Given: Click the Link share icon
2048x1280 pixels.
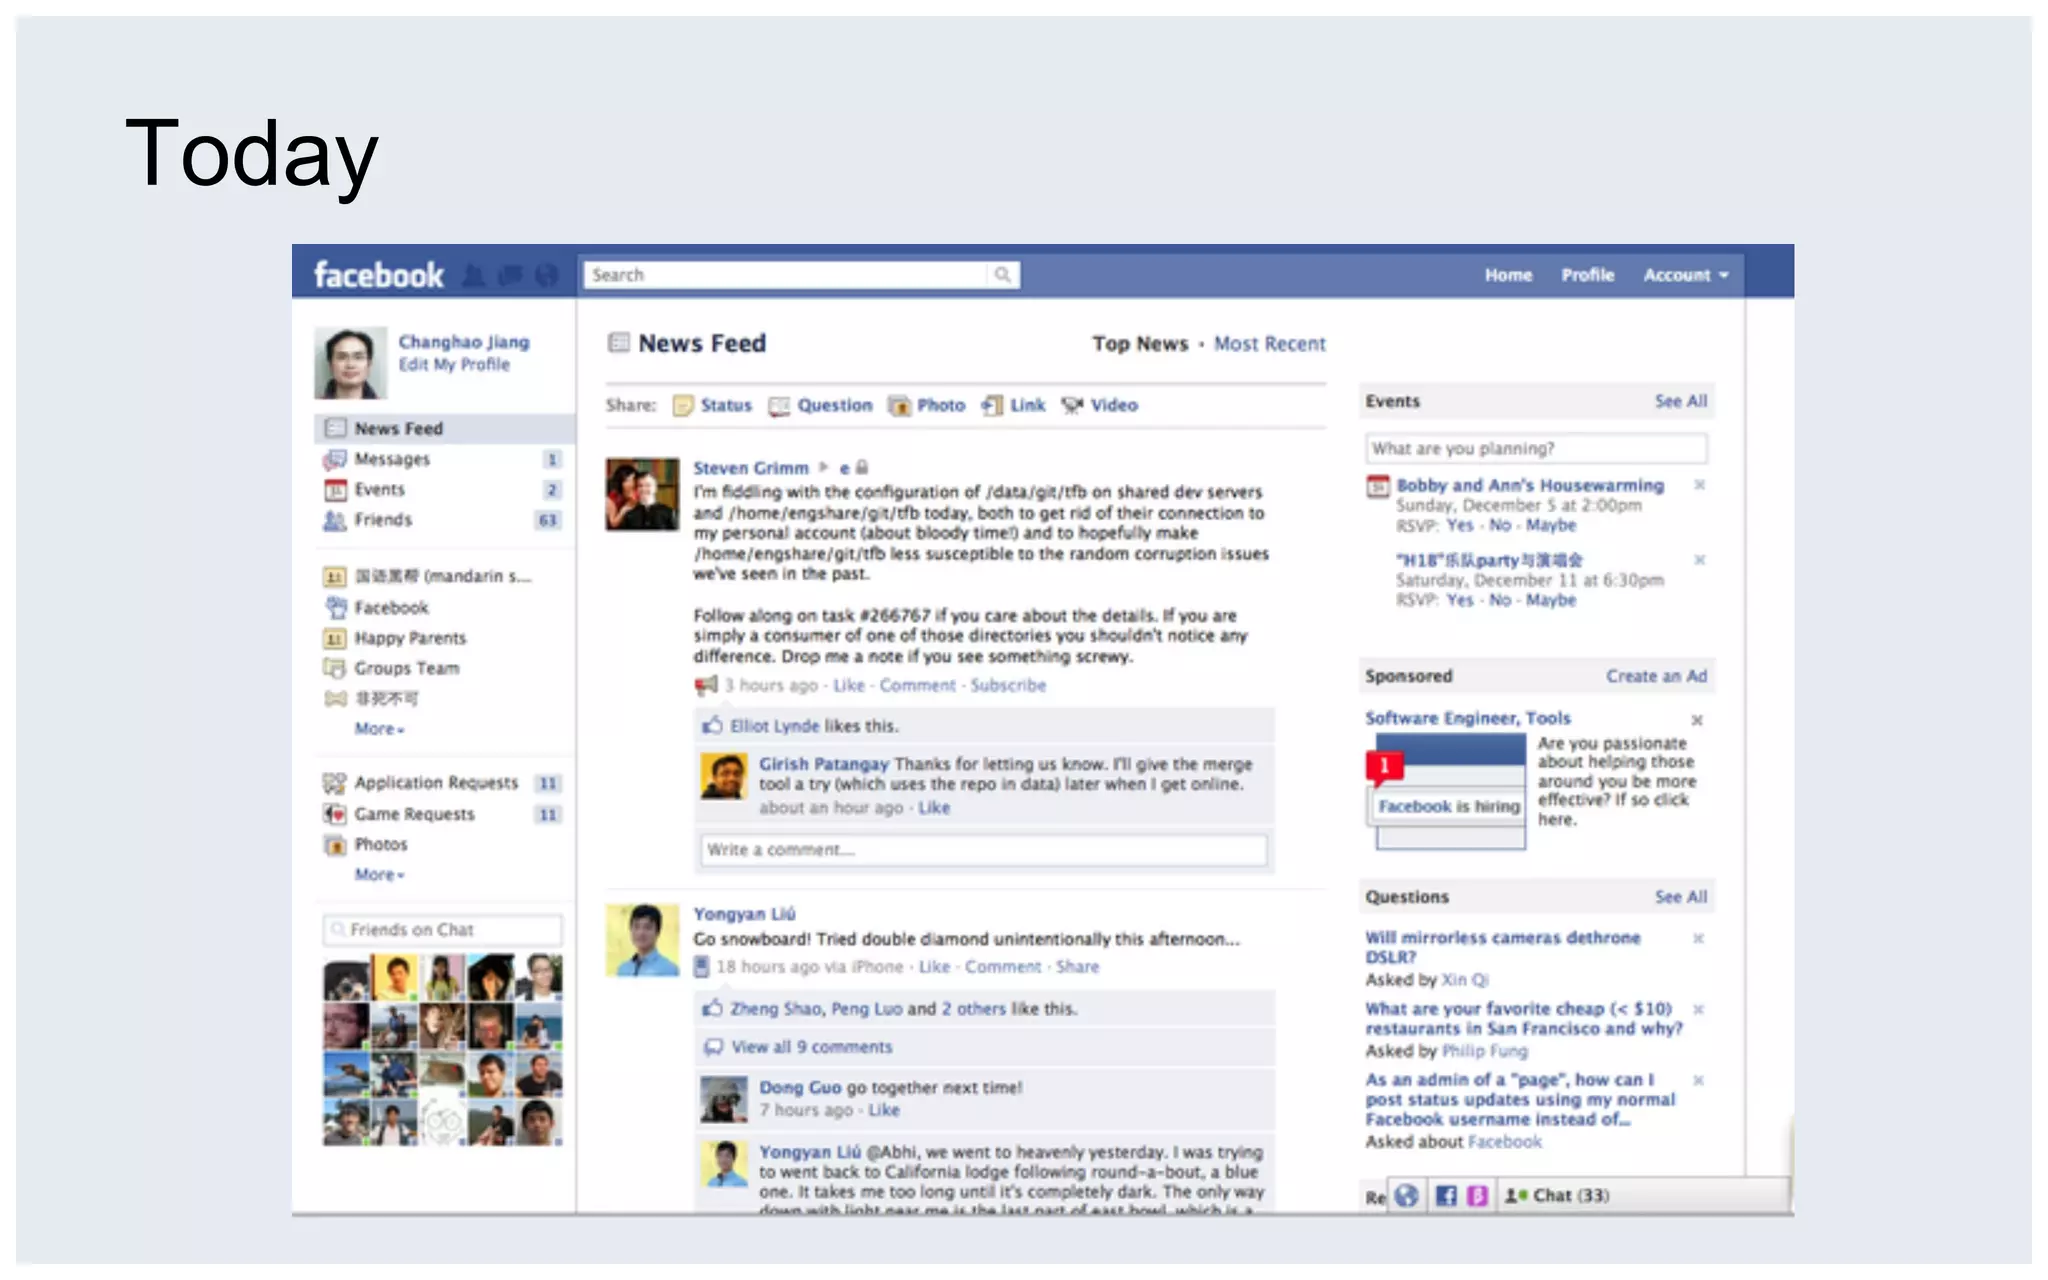Looking at the screenshot, I should point(992,405).
